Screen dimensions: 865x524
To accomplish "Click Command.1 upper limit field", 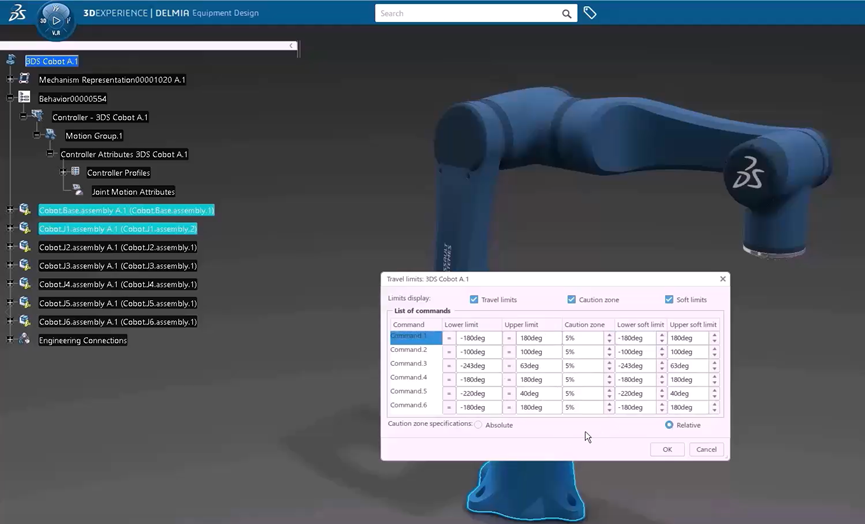I will pyautogui.click(x=536, y=339).
